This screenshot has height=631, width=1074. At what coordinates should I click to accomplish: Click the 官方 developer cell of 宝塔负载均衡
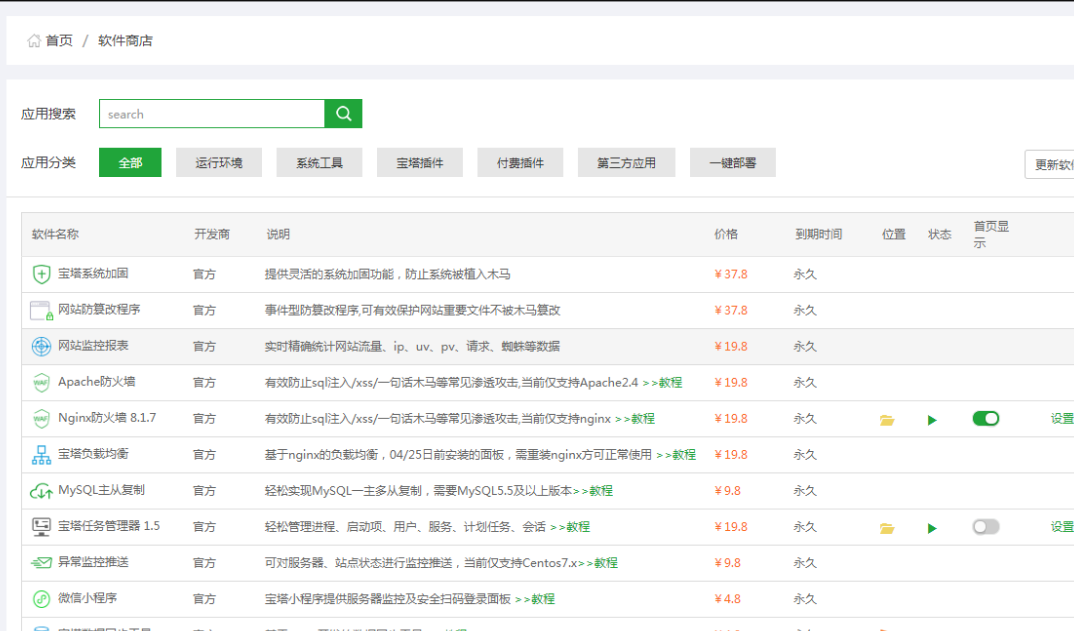[204, 455]
